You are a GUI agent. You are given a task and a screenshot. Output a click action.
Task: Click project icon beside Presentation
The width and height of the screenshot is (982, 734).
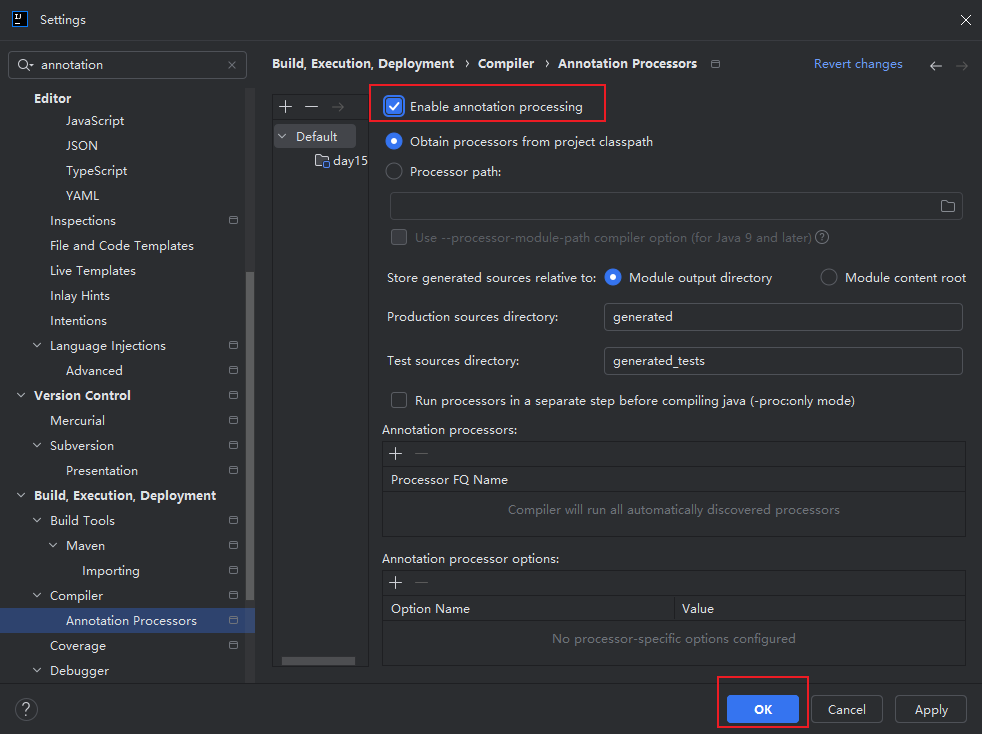[234, 470]
